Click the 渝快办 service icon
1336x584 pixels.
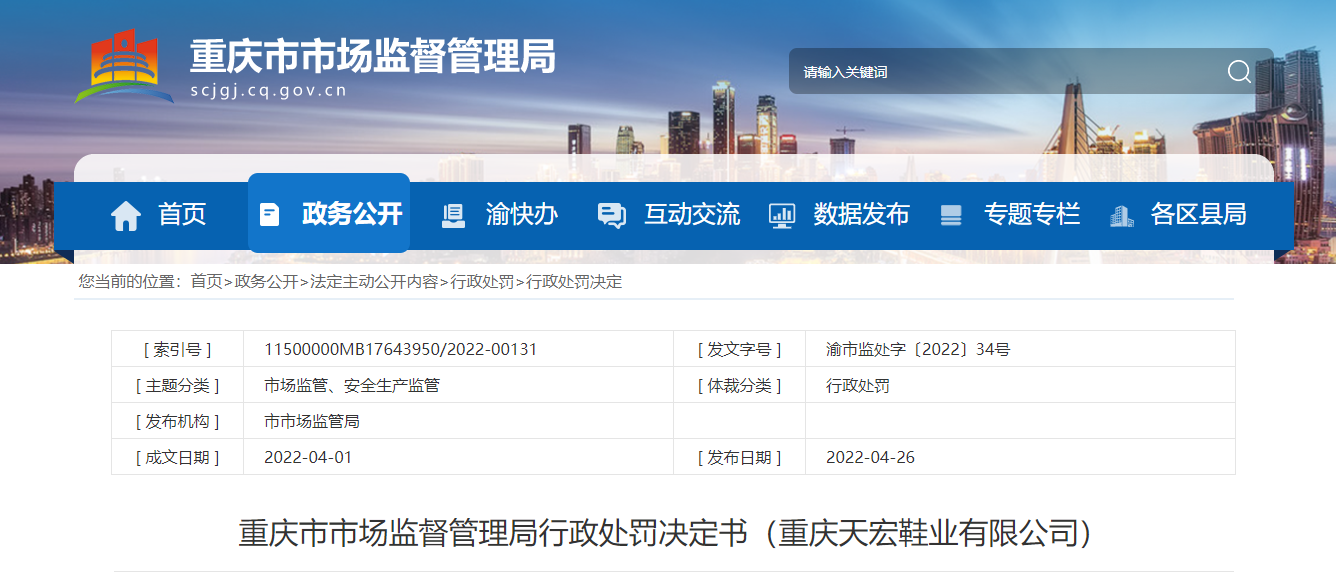[x=453, y=215]
